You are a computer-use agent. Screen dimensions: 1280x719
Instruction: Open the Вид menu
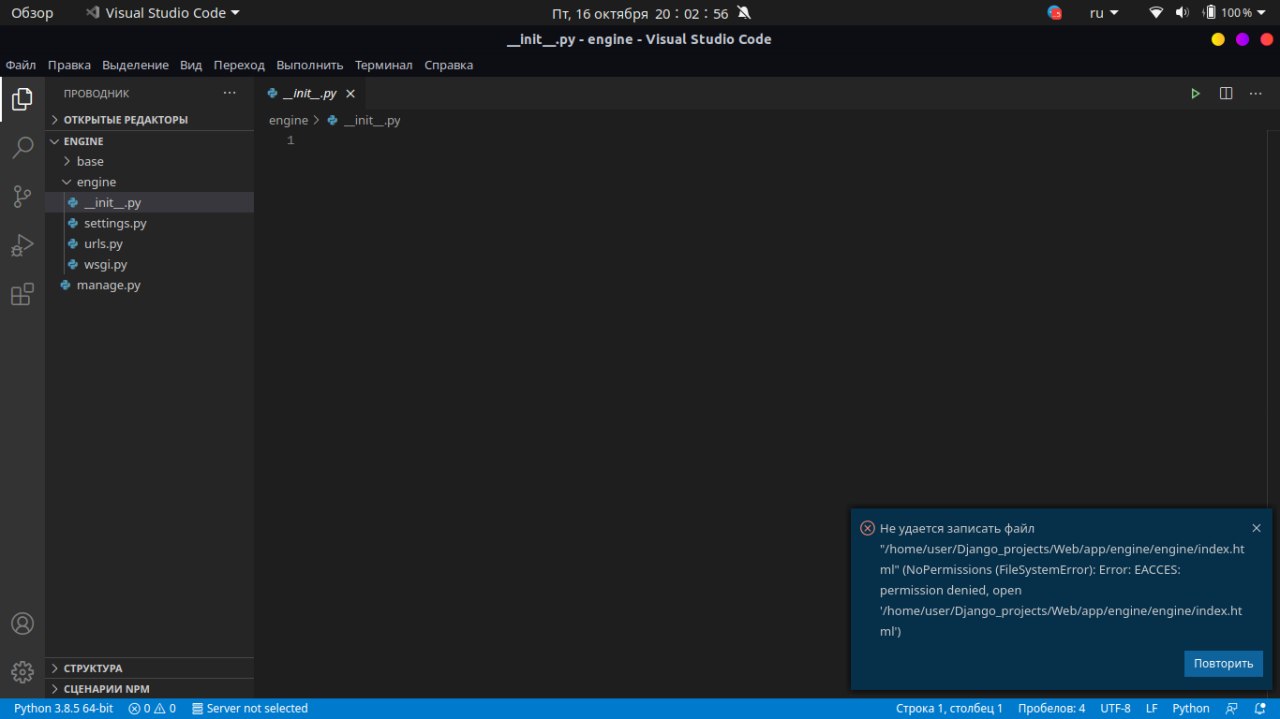[191, 65]
